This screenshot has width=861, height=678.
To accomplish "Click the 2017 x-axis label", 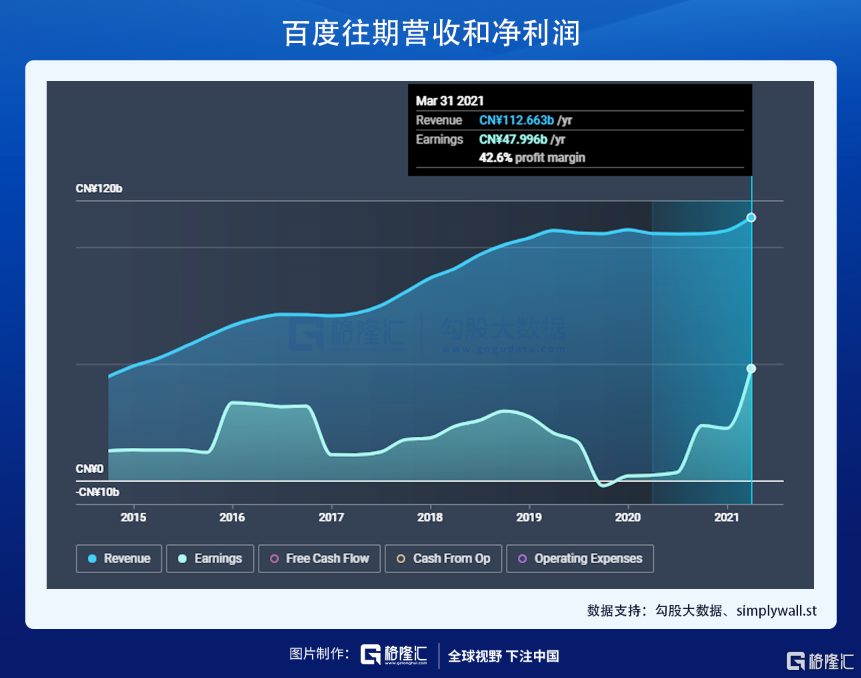I will (x=331, y=517).
